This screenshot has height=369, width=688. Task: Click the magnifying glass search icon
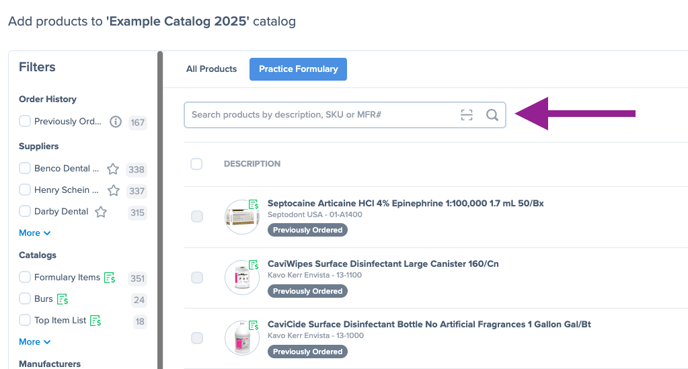(492, 115)
